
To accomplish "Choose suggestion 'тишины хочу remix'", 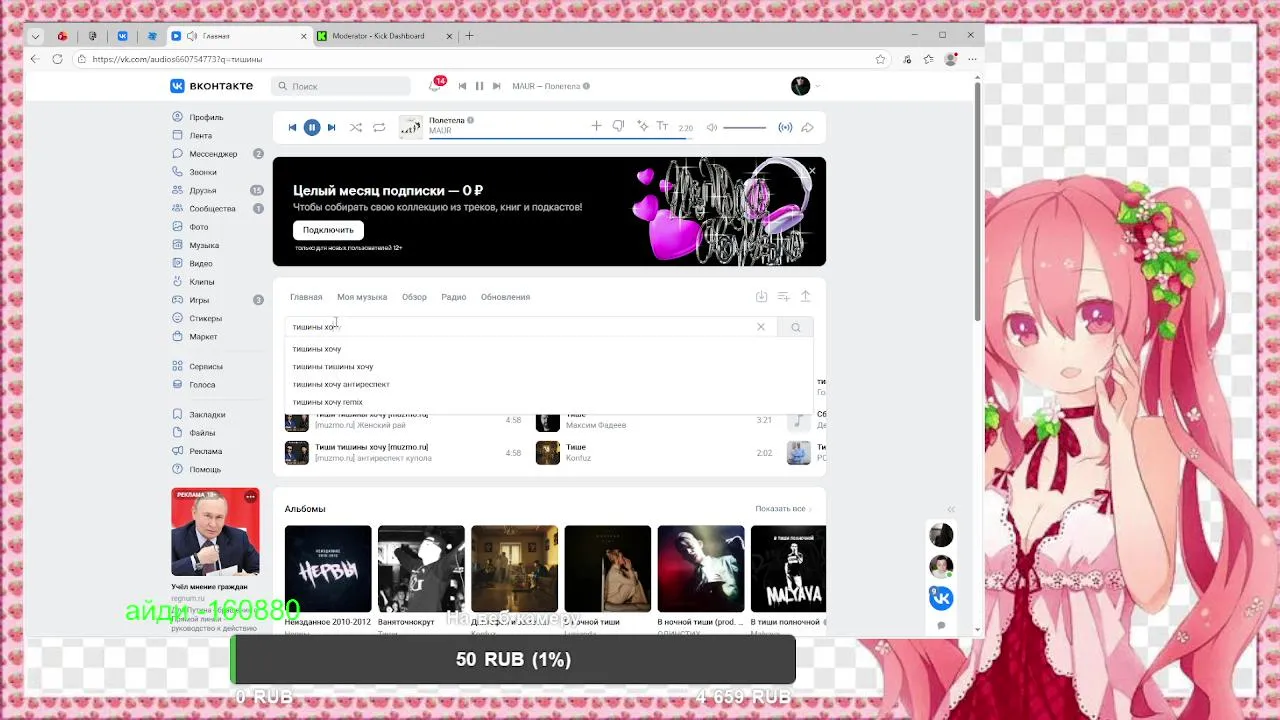I will coord(327,402).
